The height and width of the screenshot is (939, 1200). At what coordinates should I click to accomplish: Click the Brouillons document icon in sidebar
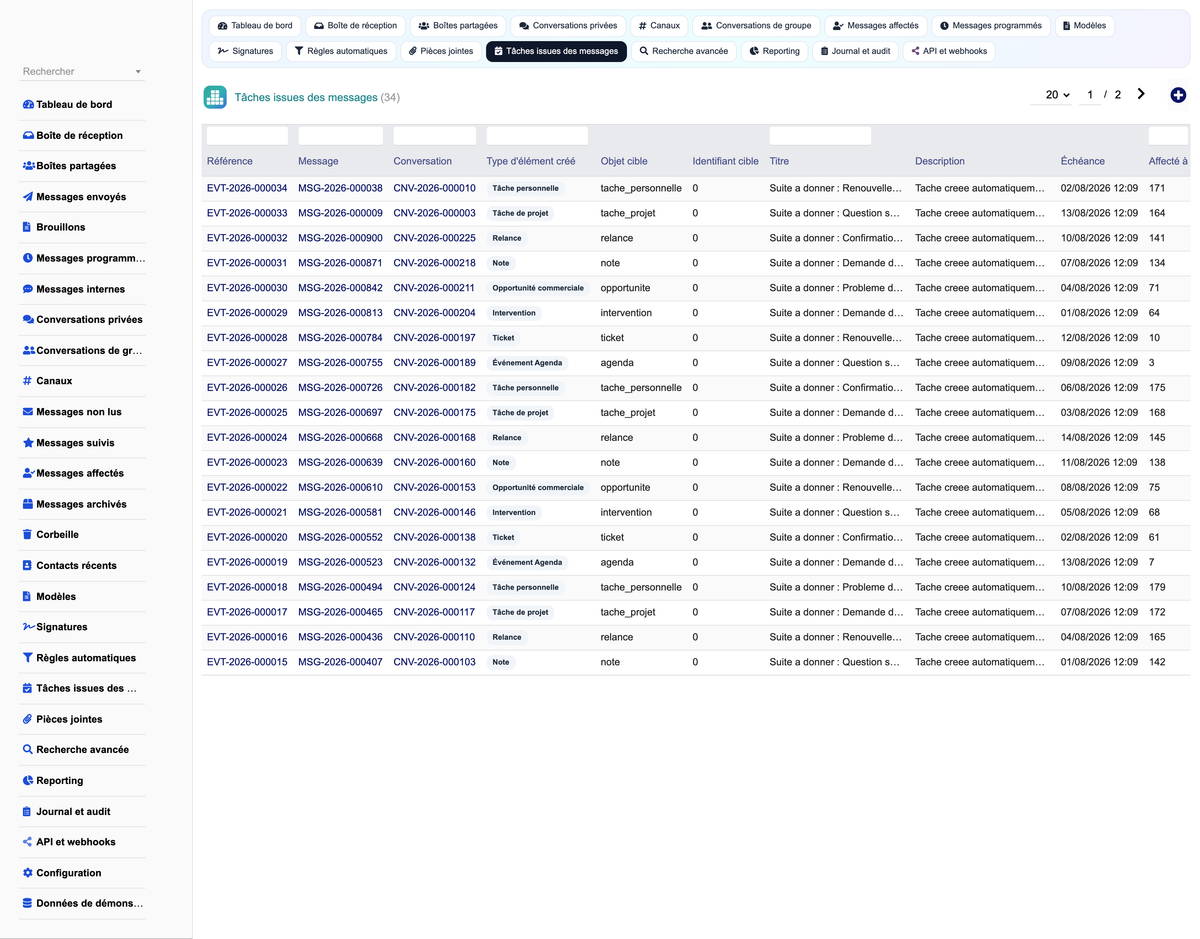27,227
